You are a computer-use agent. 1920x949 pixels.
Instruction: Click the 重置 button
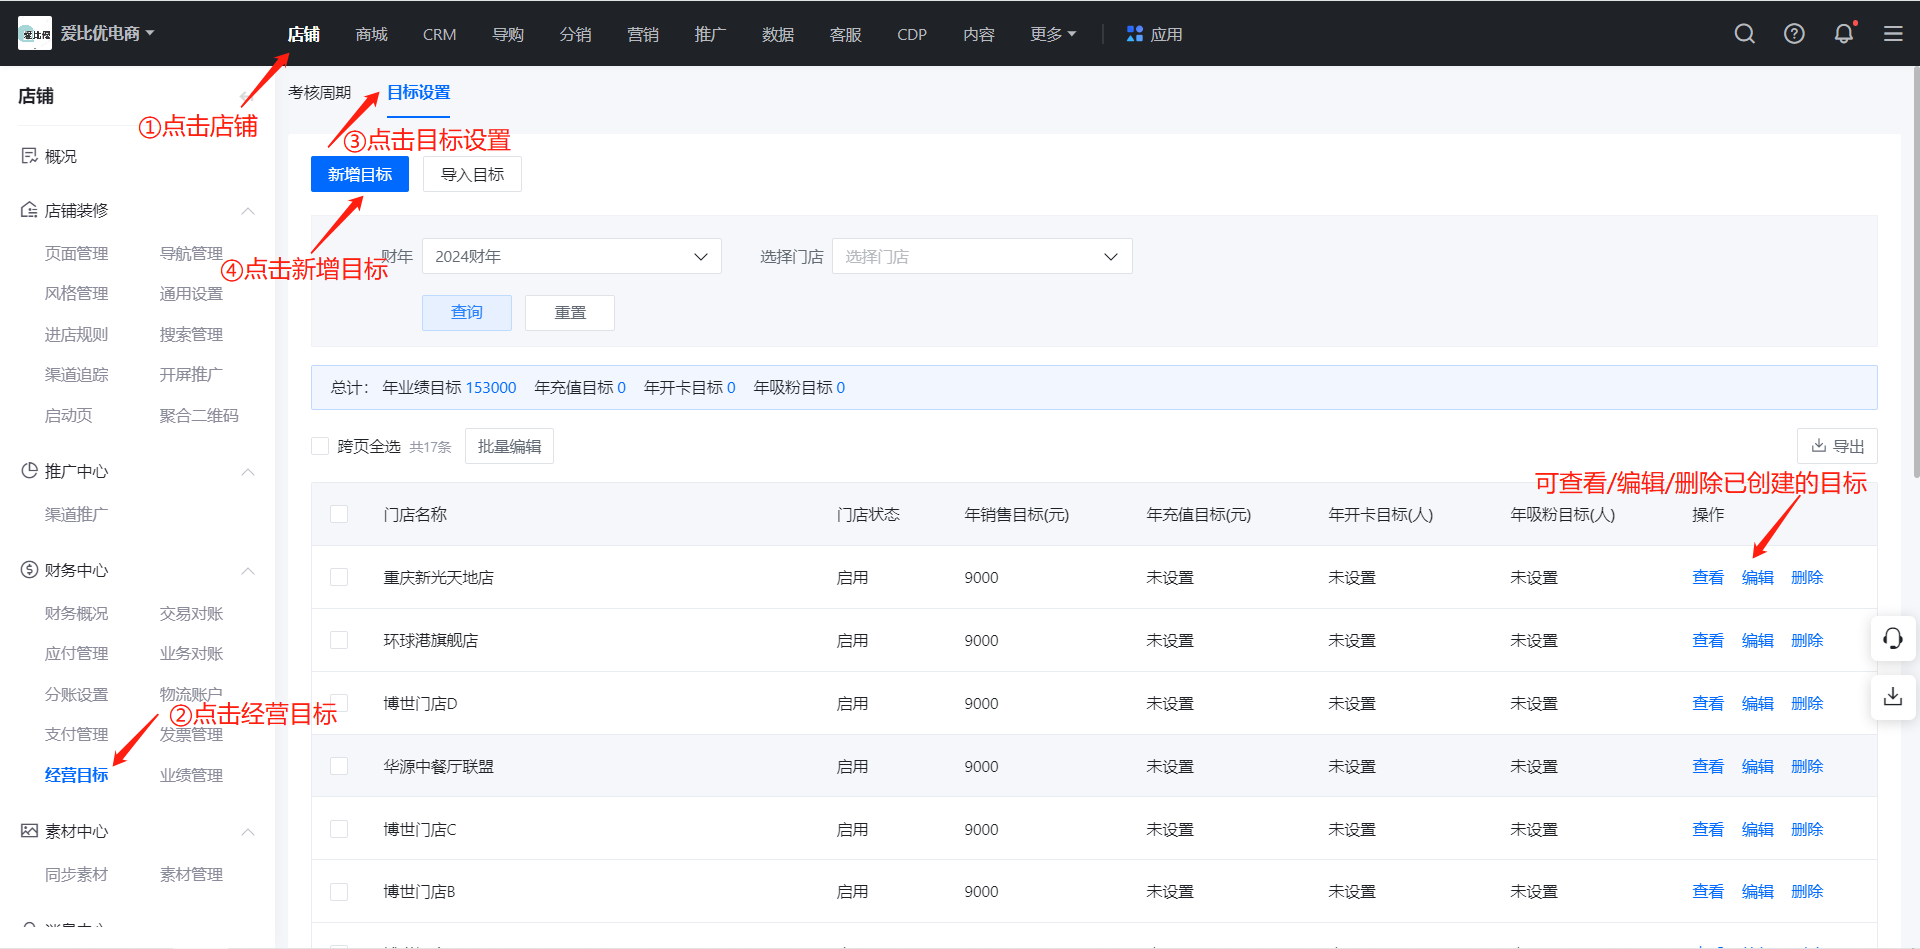(x=570, y=312)
